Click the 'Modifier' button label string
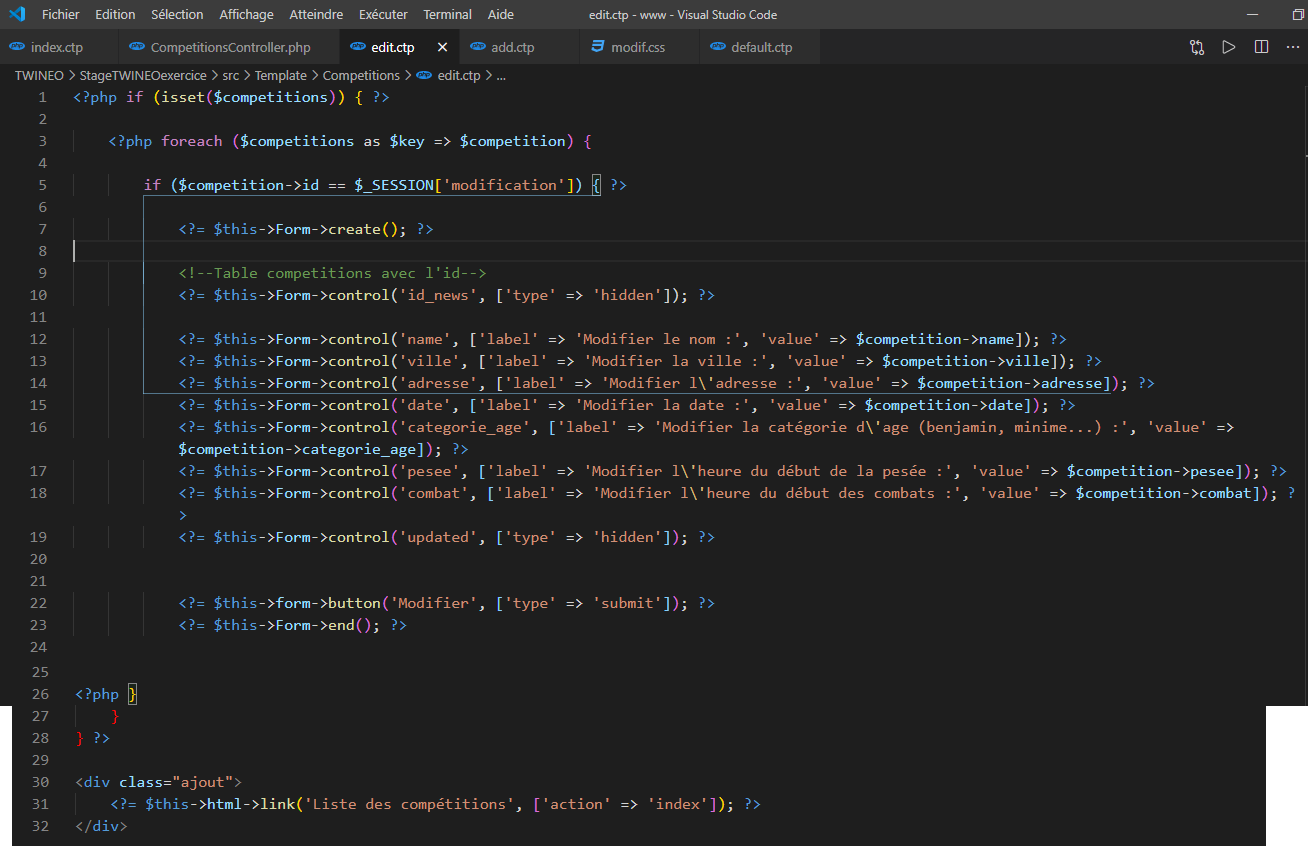Image resolution: width=1308 pixels, height=846 pixels. point(434,603)
